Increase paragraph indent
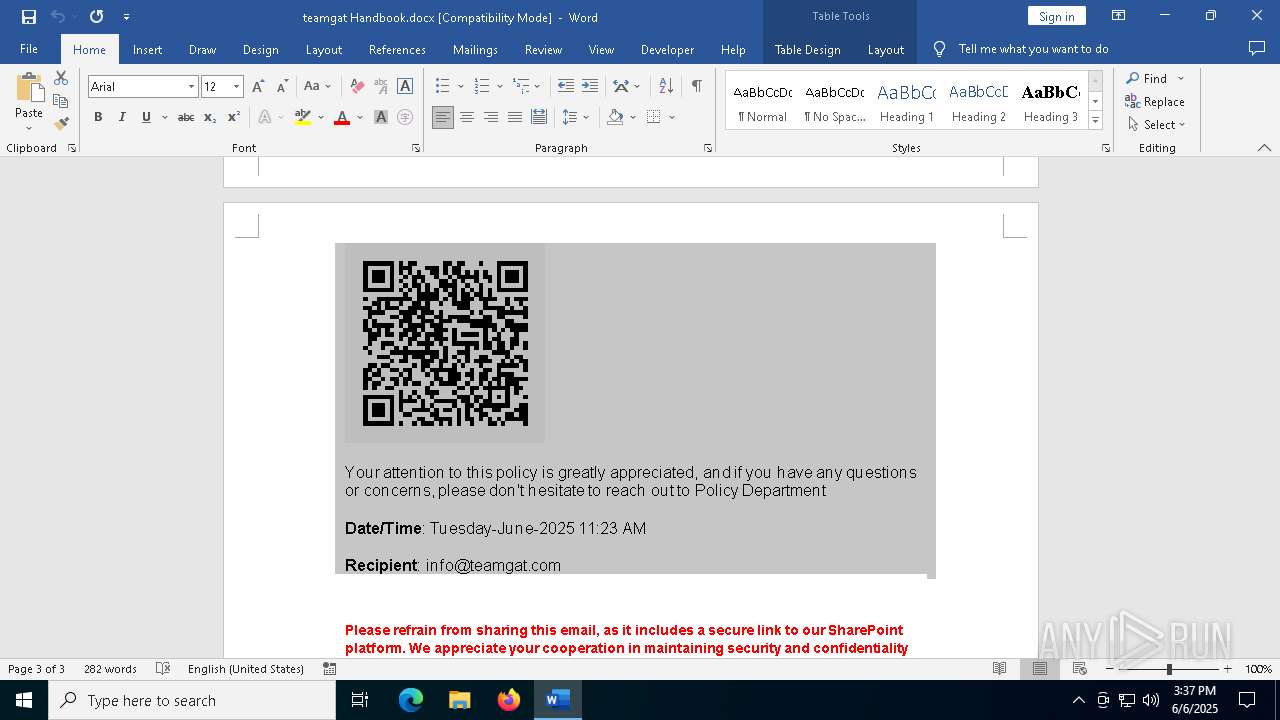Screen dimensions: 1280x720 click(590, 87)
